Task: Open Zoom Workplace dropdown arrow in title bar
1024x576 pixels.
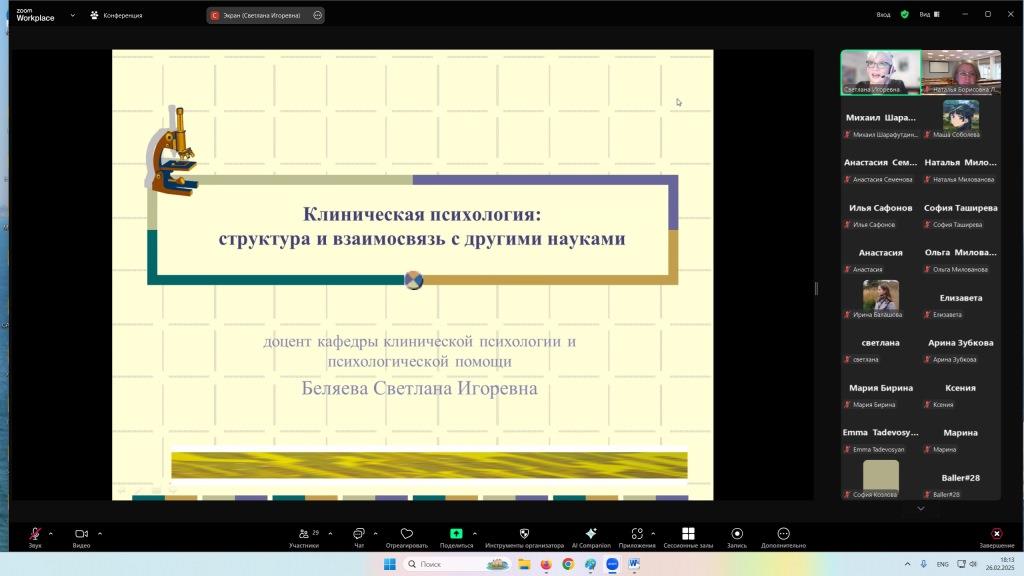Action: click(x=72, y=15)
